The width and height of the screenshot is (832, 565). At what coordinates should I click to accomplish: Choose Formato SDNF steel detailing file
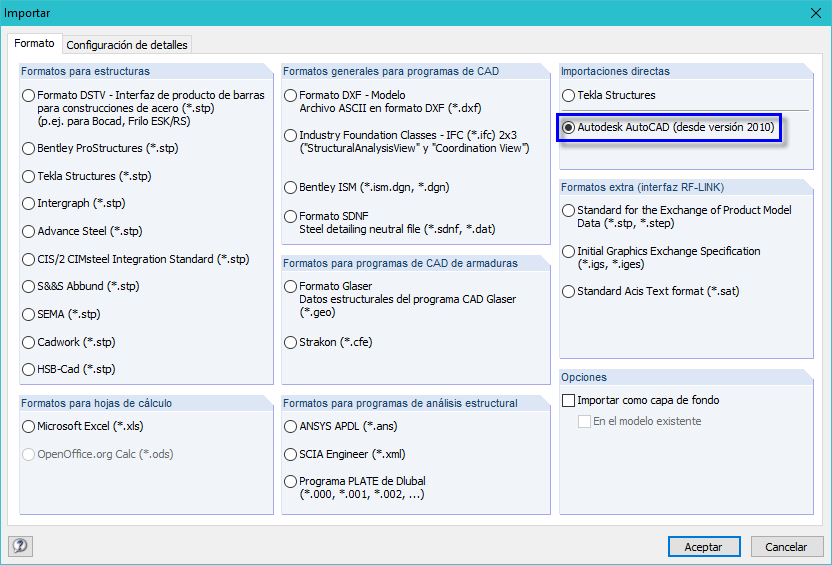tap(290, 216)
